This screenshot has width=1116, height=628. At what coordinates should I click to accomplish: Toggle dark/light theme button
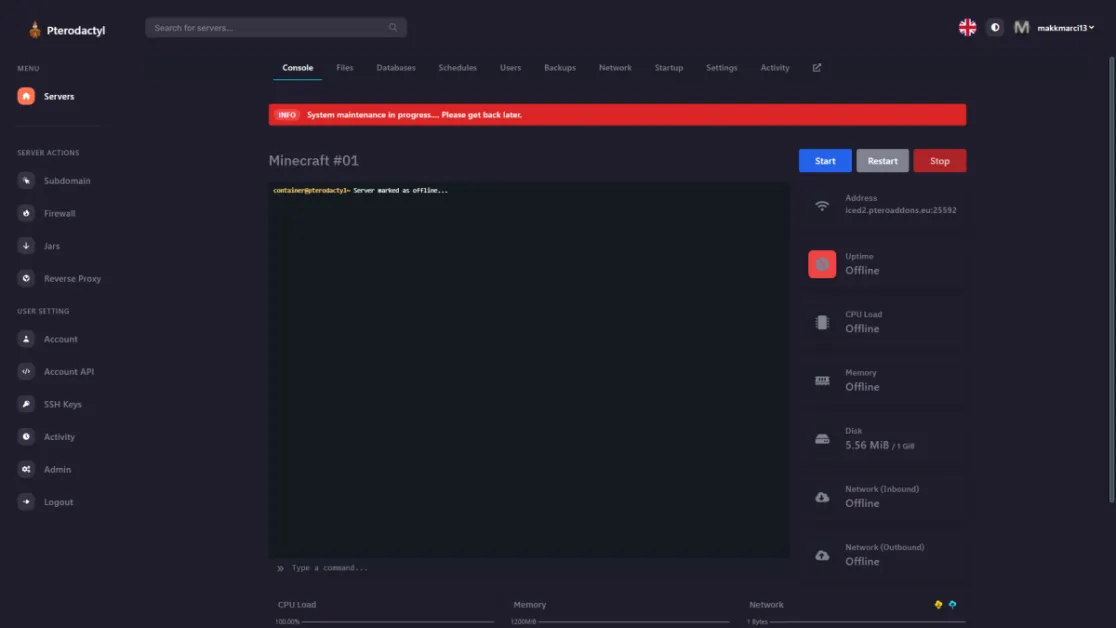tap(995, 28)
